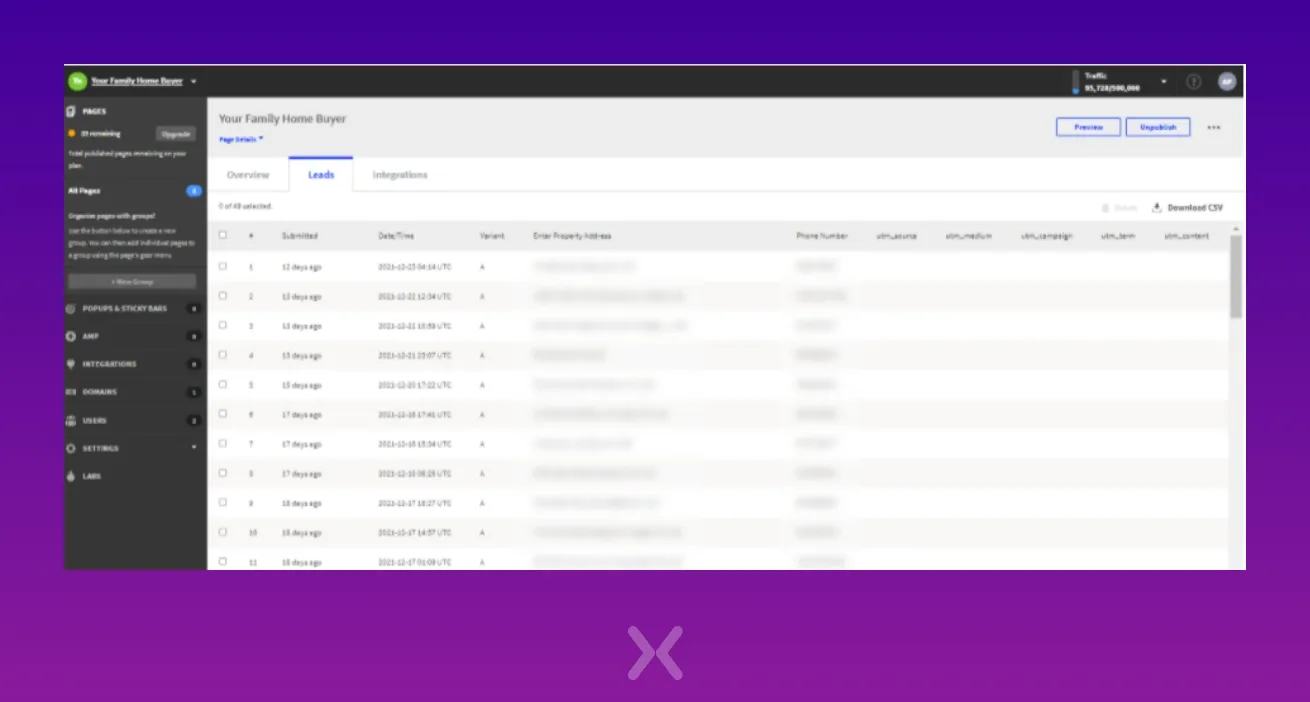The image size is (1310, 702).
Task: Open the Integrations tab
Action: [x=400, y=175]
